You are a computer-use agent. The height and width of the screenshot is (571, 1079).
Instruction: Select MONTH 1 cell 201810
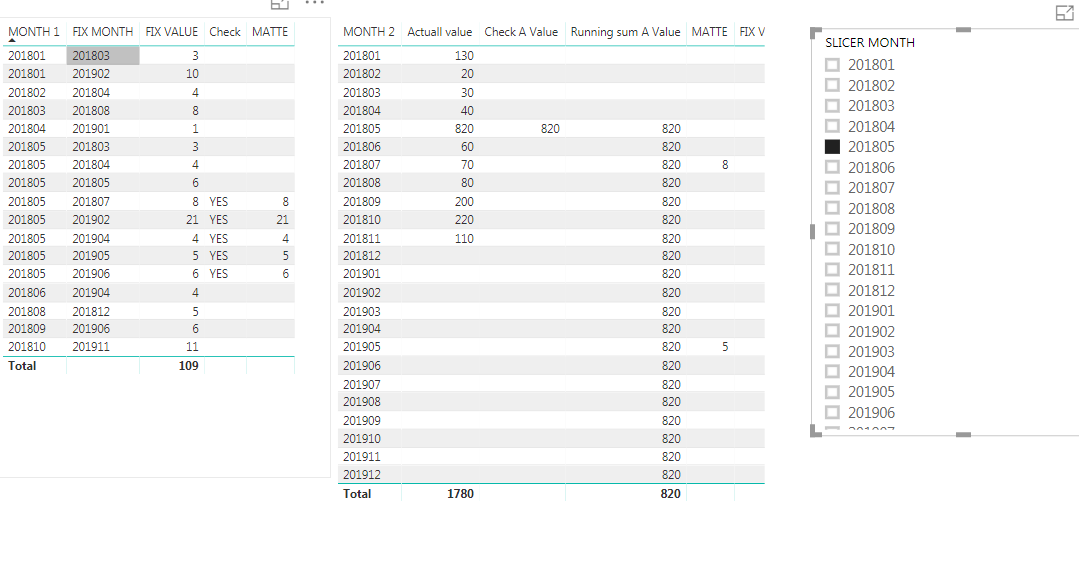click(x=27, y=347)
